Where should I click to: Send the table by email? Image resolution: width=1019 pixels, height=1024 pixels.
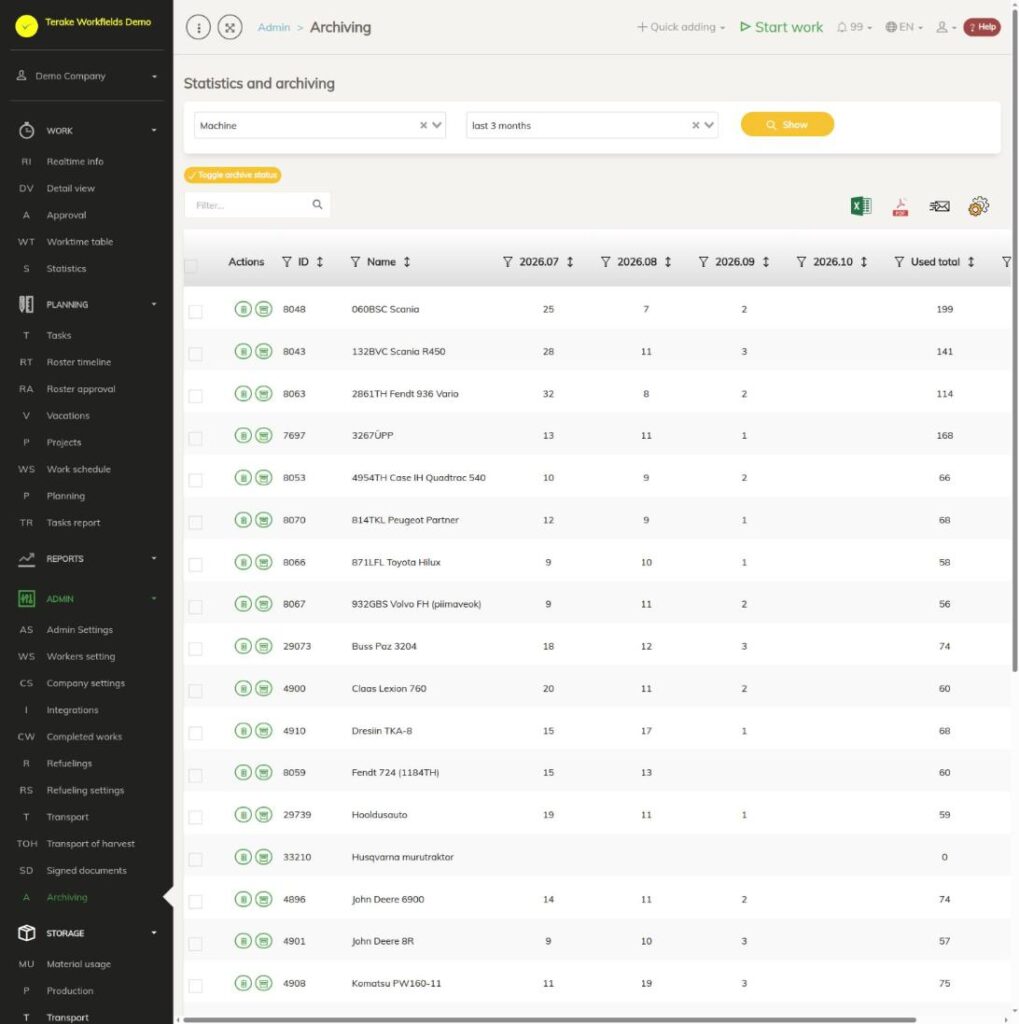coord(939,206)
